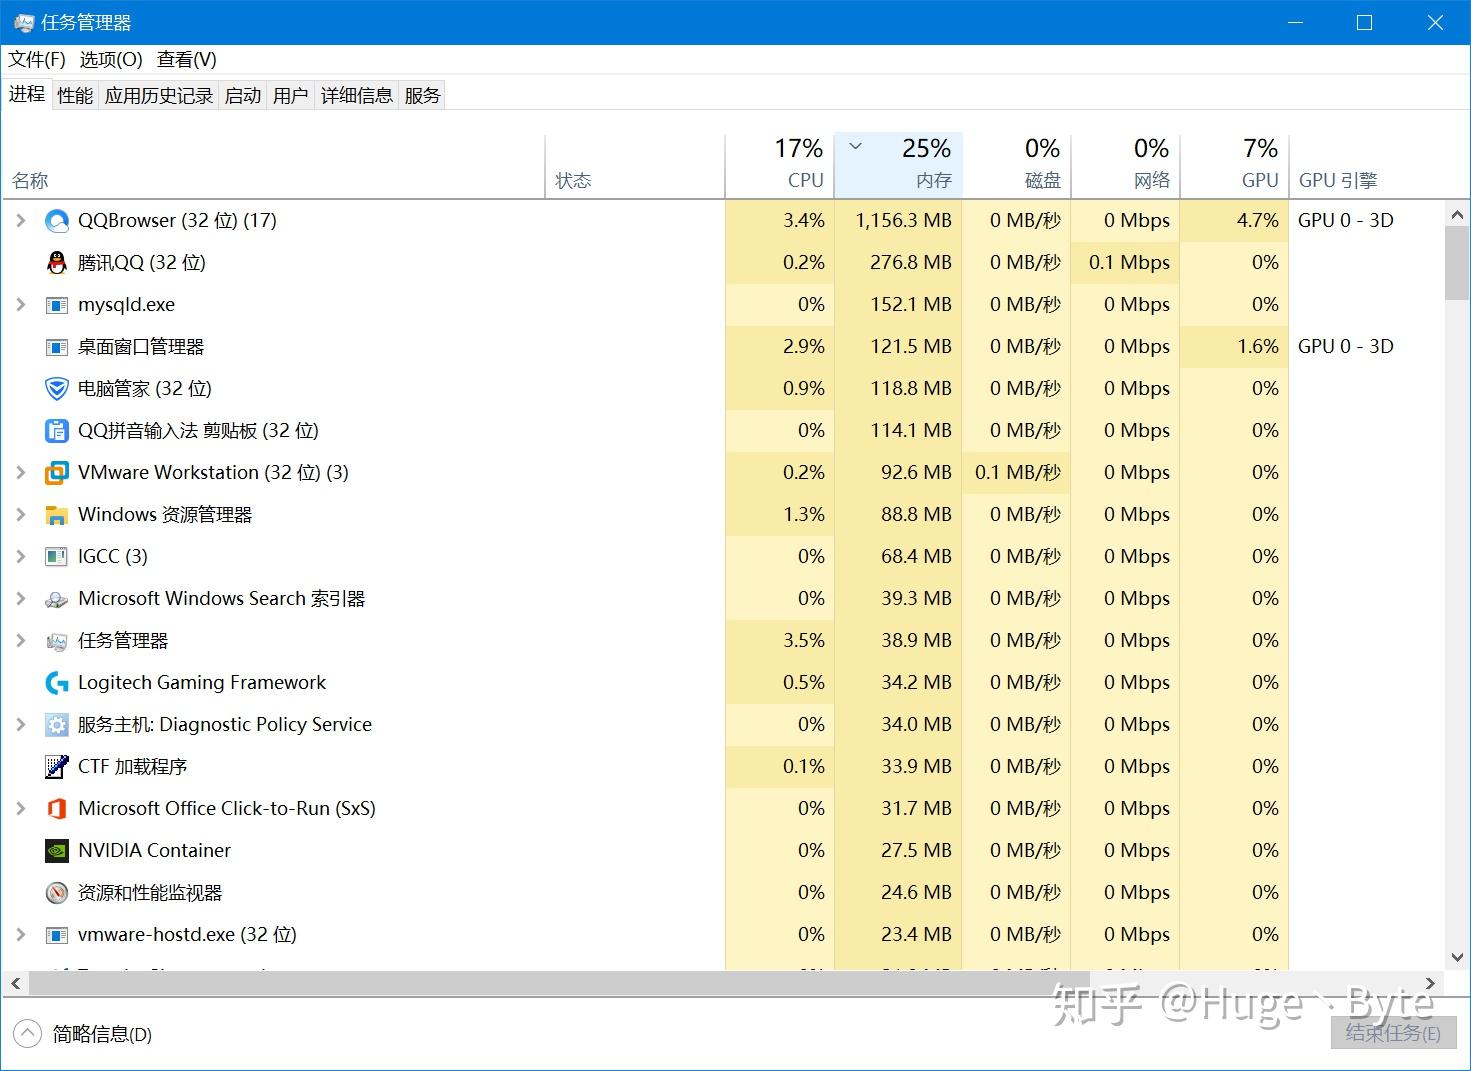The image size is (1471, 1071).
Task: Click the Diagnostic Policy Service gear icon
Action: [x=57, y=725]
